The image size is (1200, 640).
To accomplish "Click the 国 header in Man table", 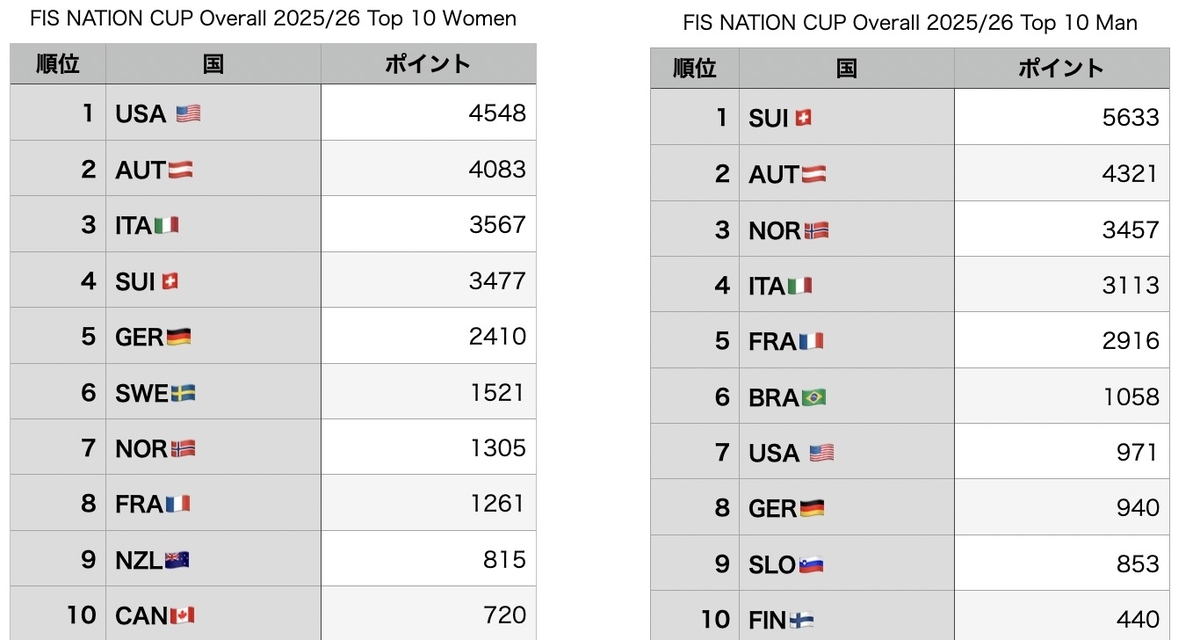I will coord(847,68).
